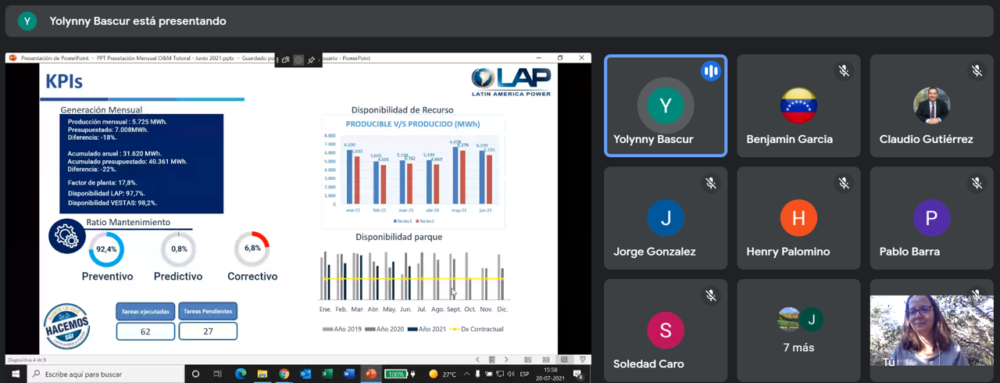Click the pin icon on presentation toolbar

coord(311,59)
